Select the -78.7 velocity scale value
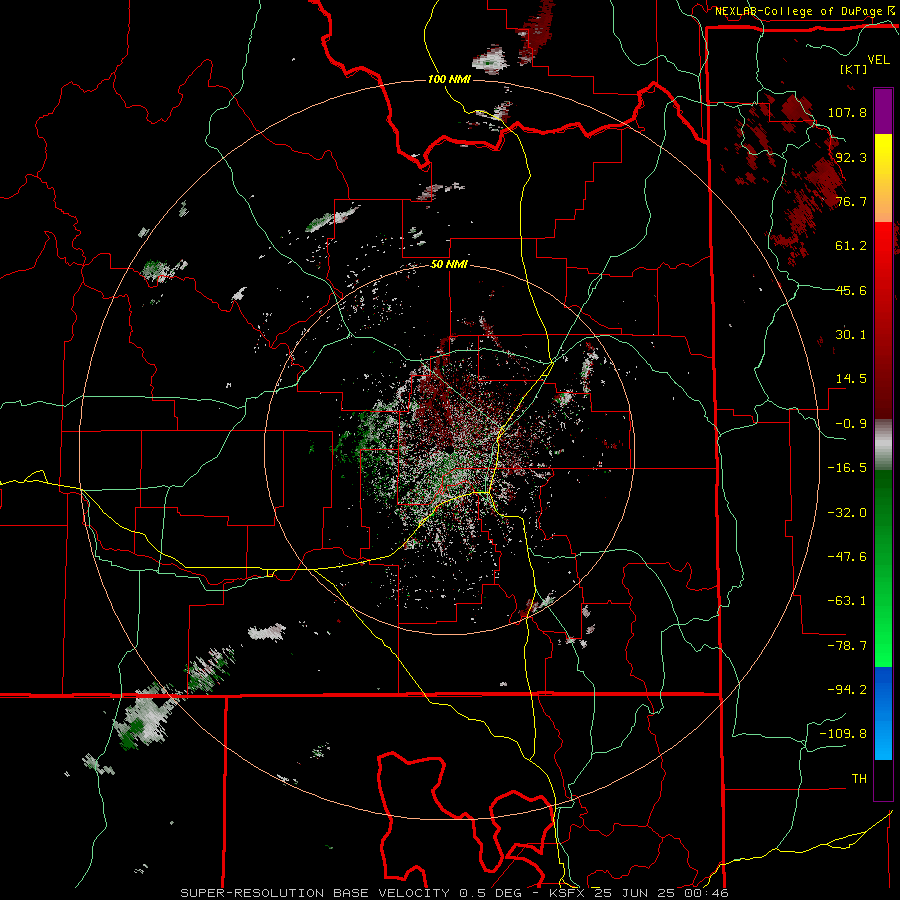This screenshot has height=900, width=900. click(x=847, y=646)
